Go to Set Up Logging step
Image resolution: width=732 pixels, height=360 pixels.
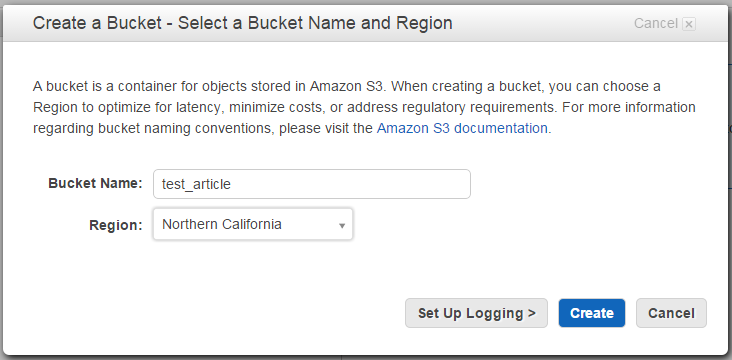(x=476, y=313)
